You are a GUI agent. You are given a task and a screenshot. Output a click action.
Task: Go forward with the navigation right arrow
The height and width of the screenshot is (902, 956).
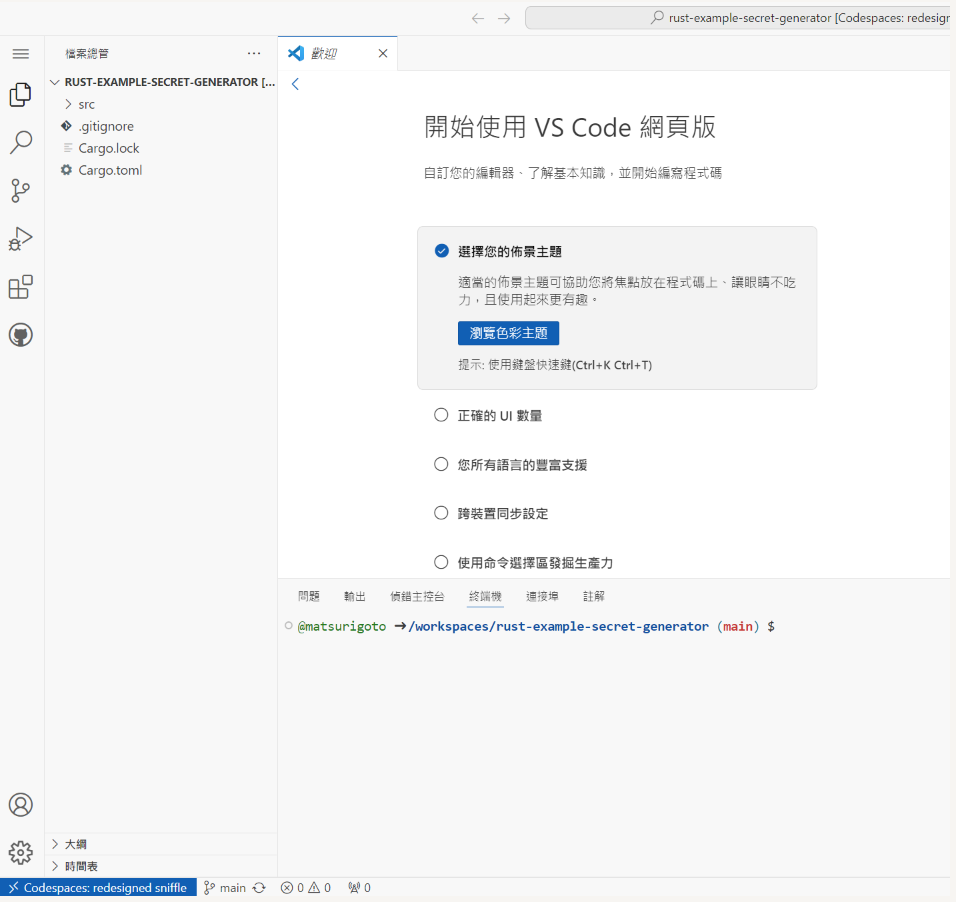pyautogui.click(x=504, y=18)
